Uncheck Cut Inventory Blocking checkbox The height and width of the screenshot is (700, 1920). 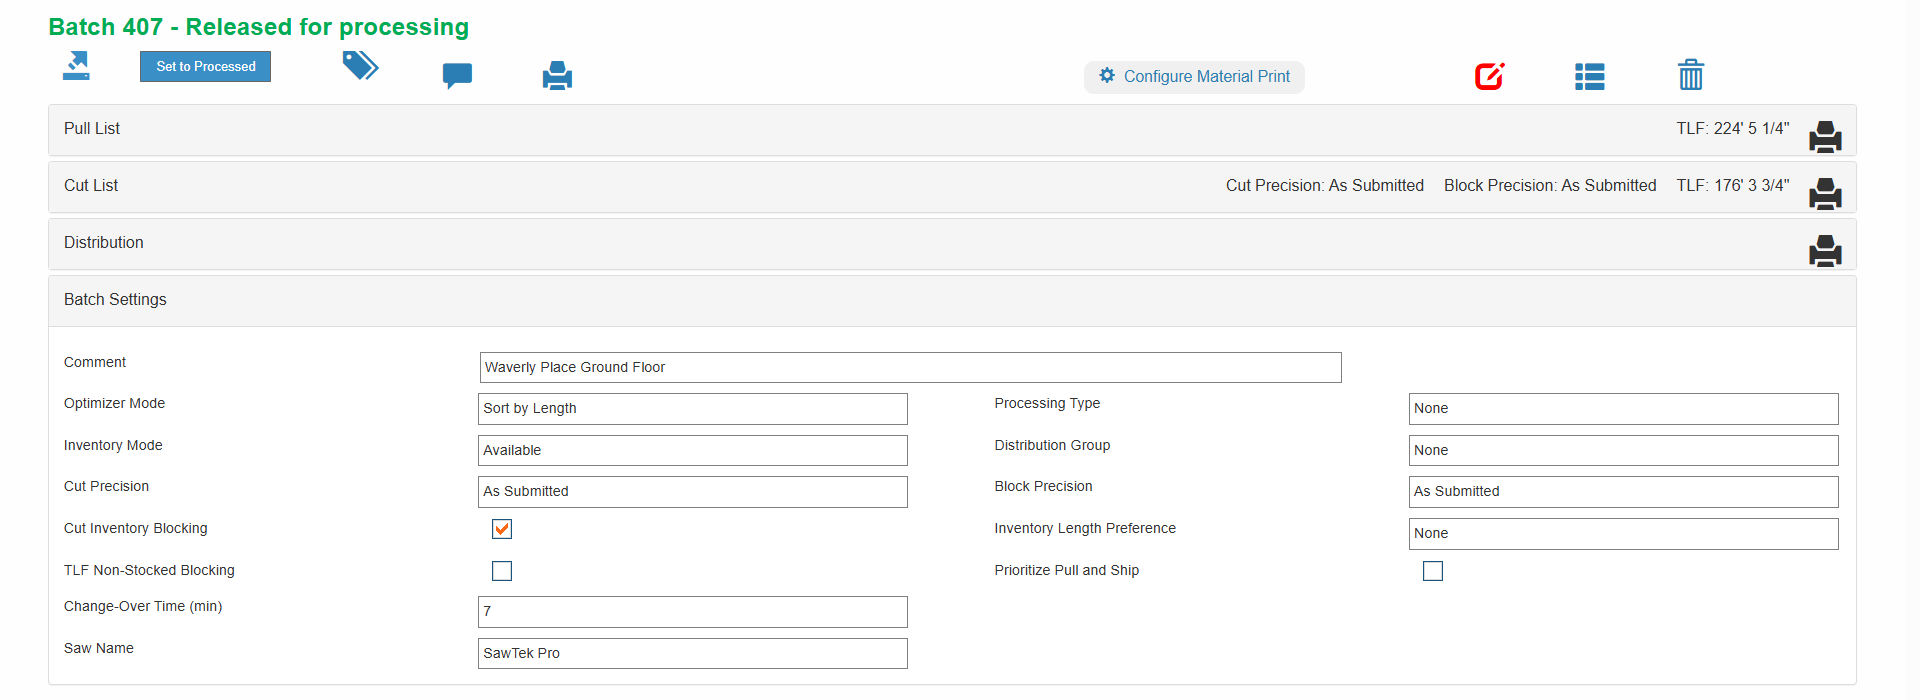point(502,529)
